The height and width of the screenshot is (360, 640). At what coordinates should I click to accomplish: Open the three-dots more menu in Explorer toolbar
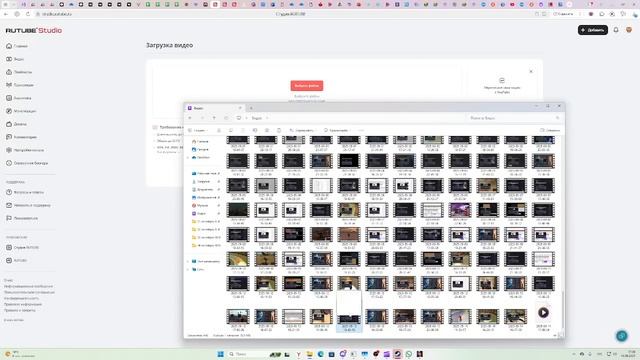[x=361, y=130]
